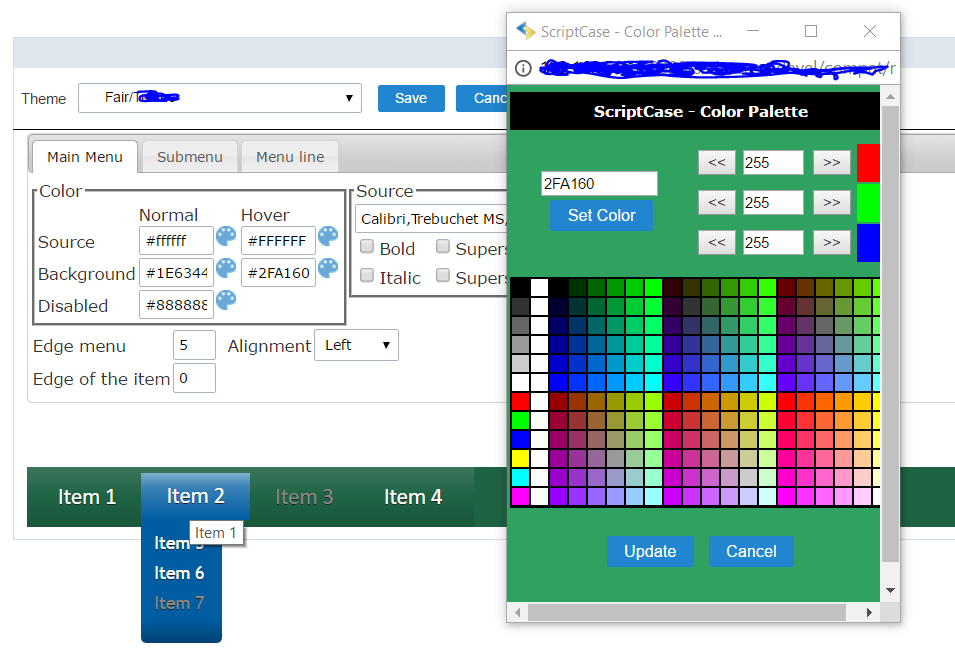The width and height of the screenshot is (955, 663).
Task: Switch to the Main Menu tab
Action: click(85, 157)
